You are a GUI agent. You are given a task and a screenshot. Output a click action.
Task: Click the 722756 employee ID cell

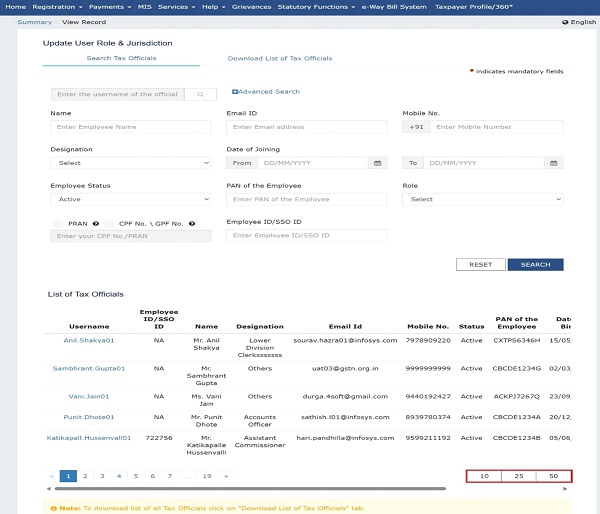coord(159,438)
